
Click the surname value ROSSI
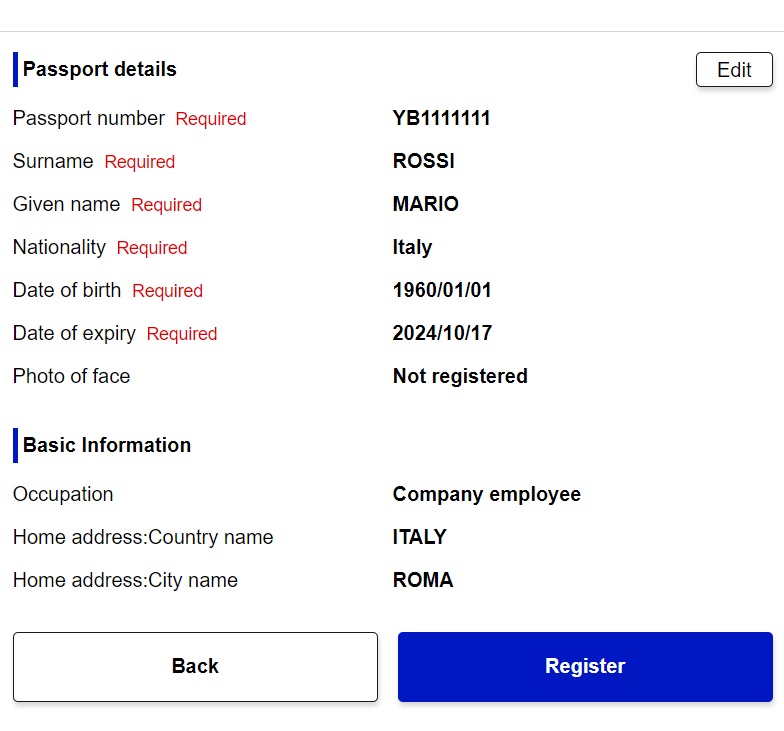423,162
